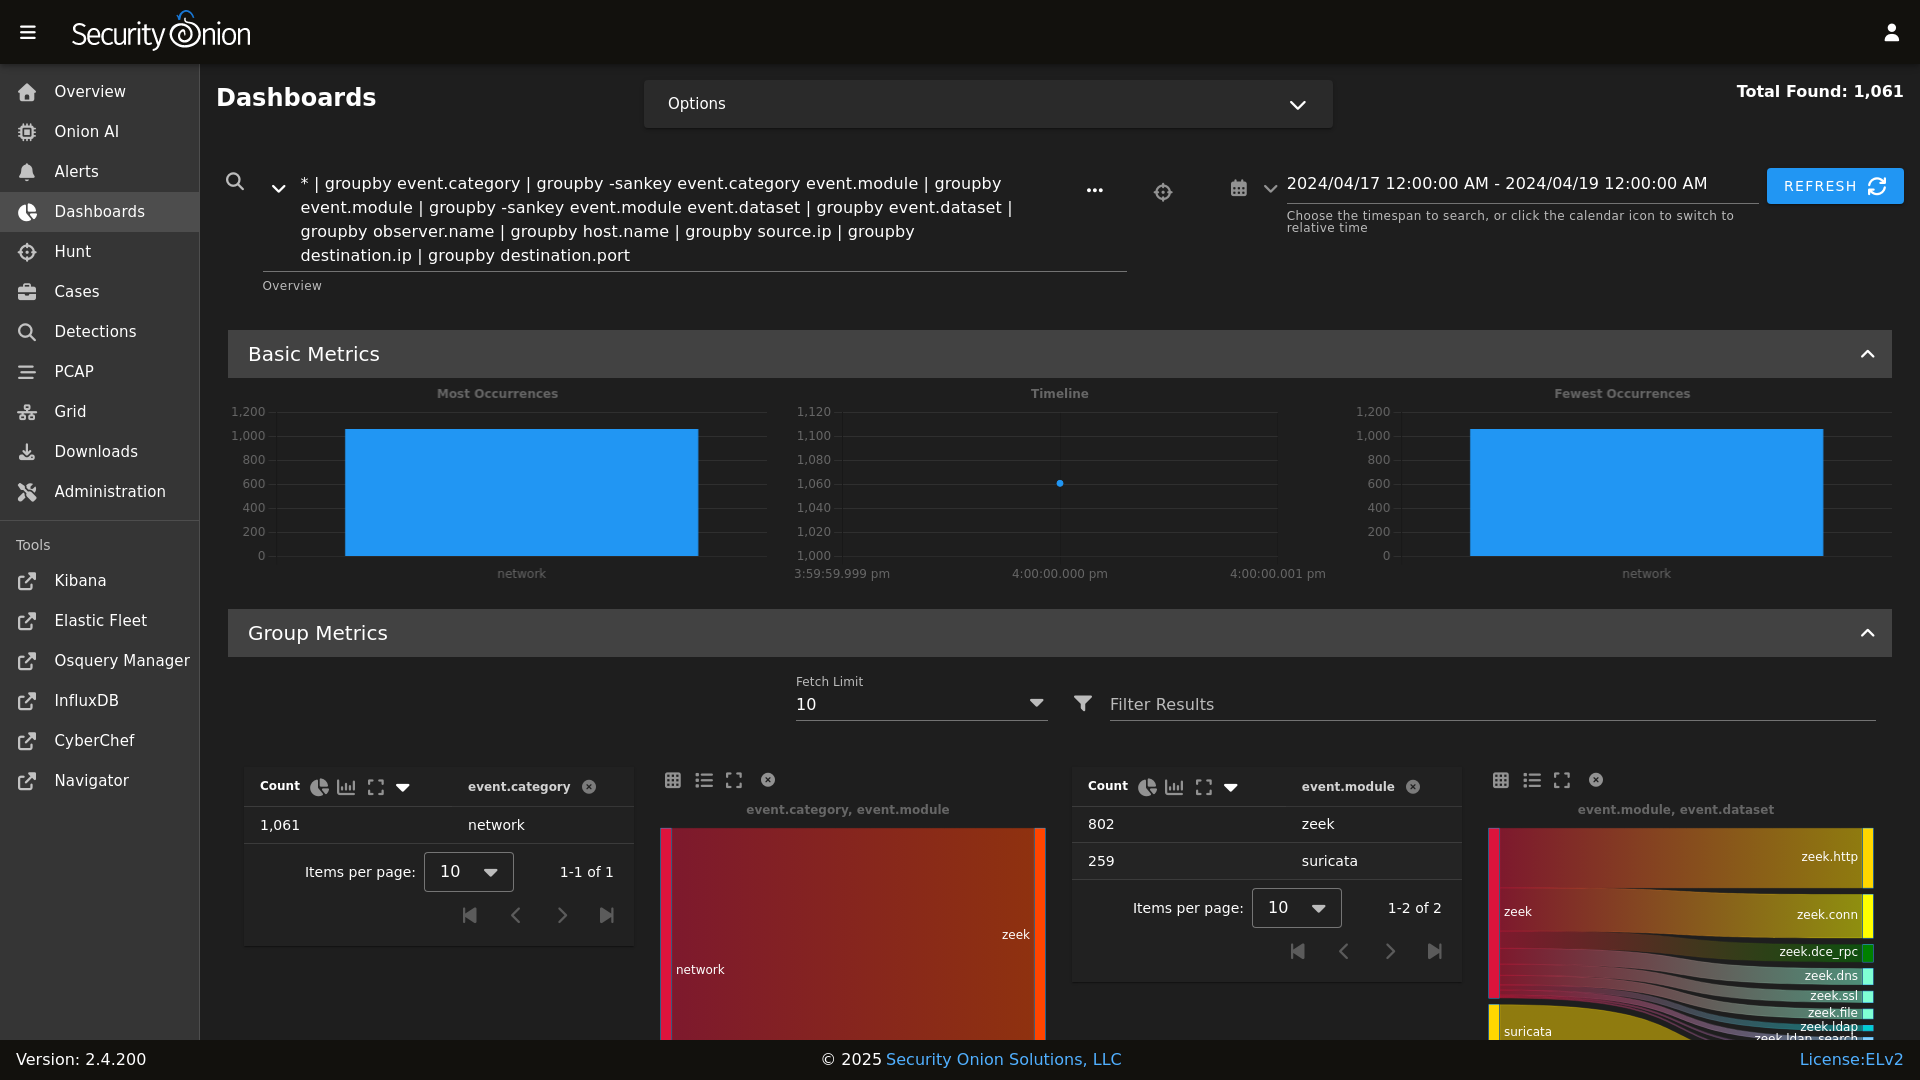
Task: Click the REFRESH button
Action: (x=1835, y=186)
